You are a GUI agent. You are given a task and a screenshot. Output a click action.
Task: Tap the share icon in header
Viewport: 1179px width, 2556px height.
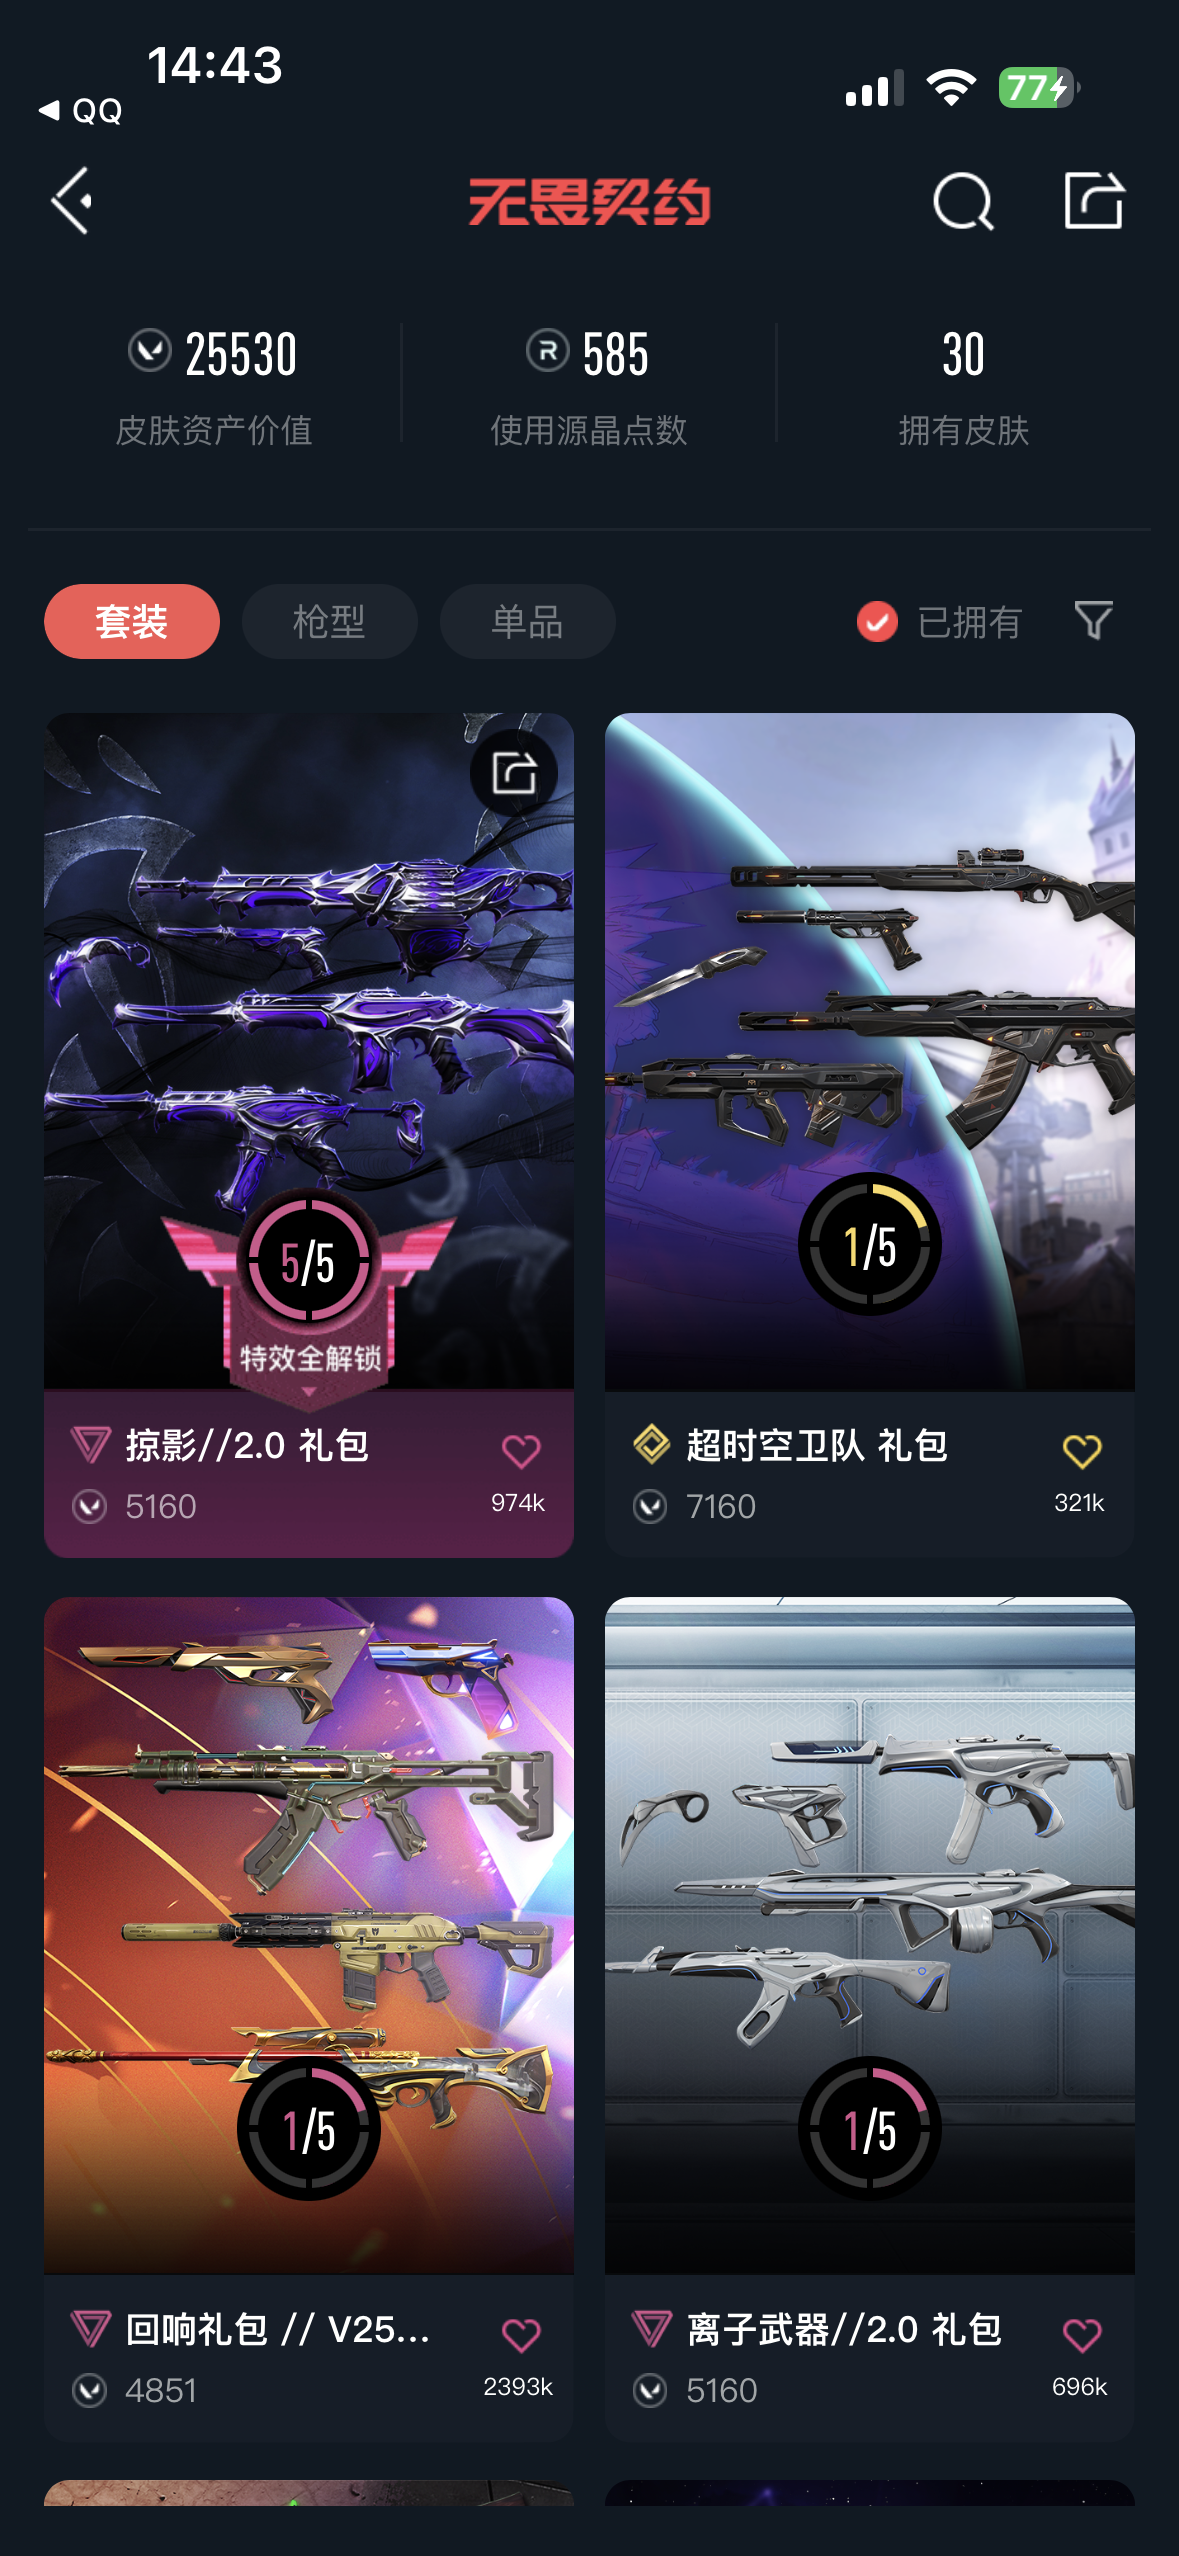tap(1093, 200)
